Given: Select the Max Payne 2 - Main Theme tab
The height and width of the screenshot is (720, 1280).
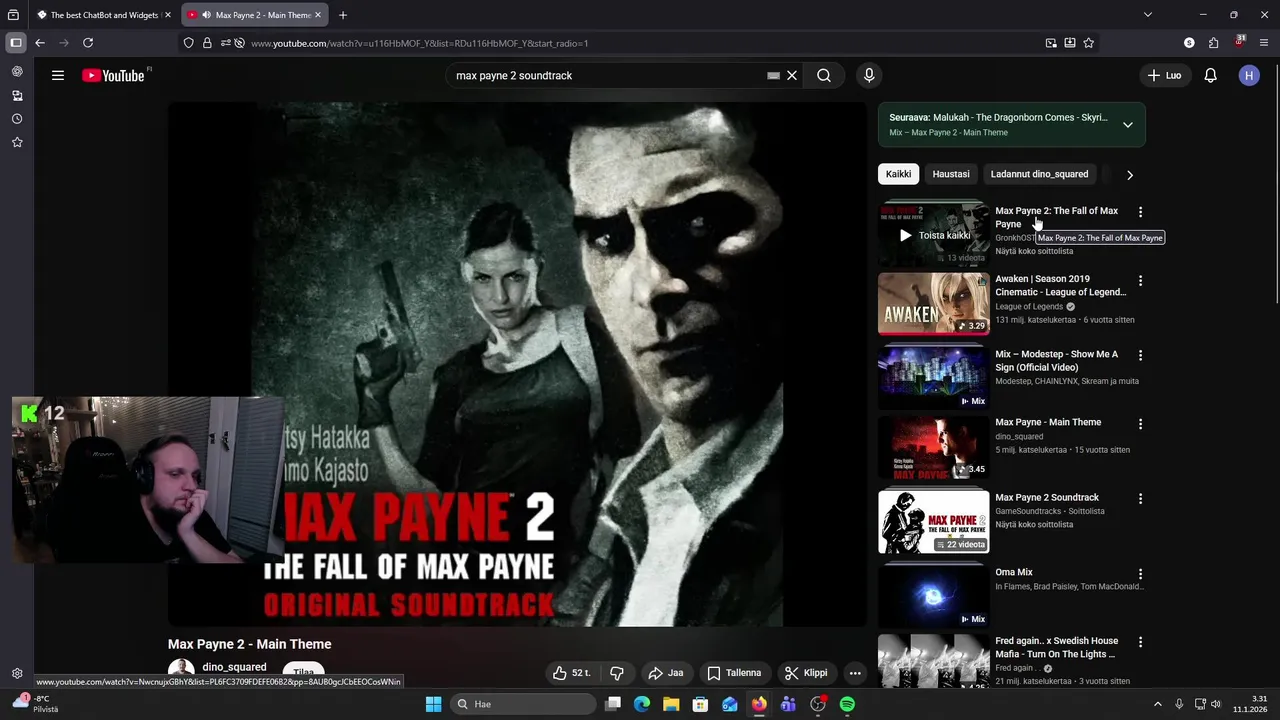Looking at the screenshot, I should tap(256, 15).
